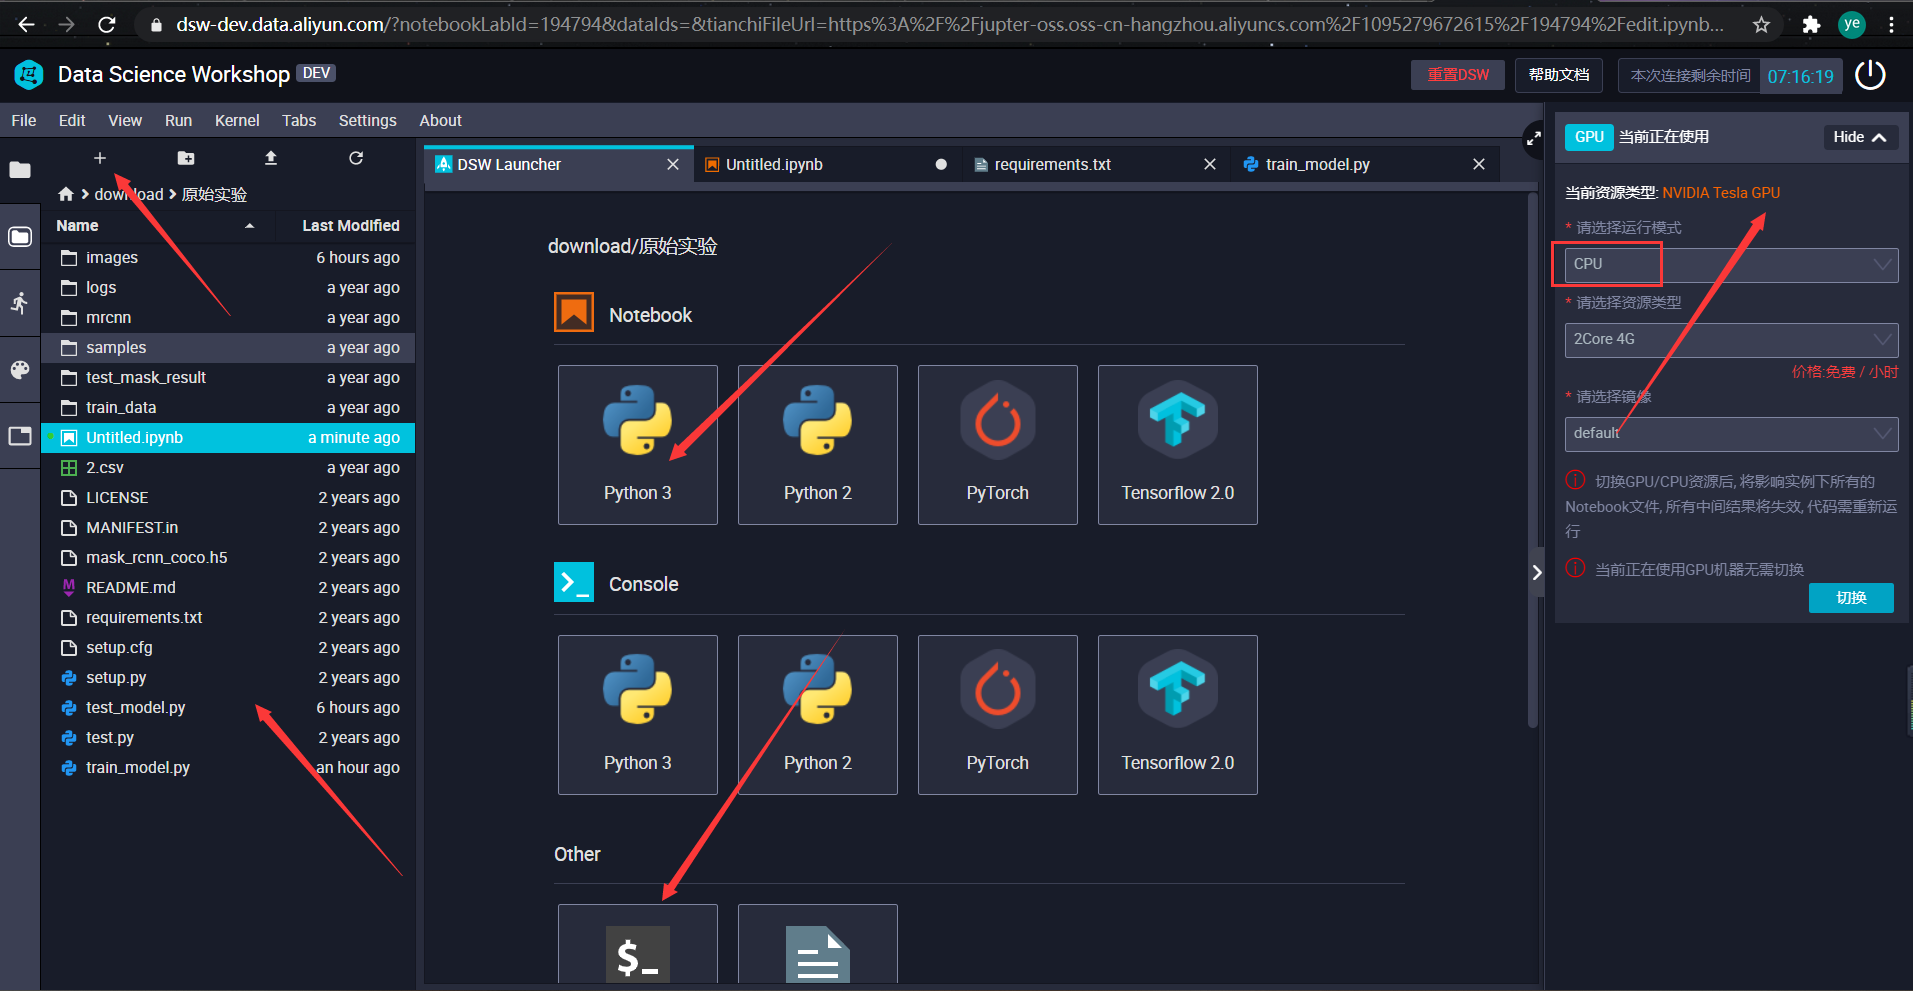The image size is (1913, 991).
Task: Open a new terminal from launcher
Action: click(638, 944)
